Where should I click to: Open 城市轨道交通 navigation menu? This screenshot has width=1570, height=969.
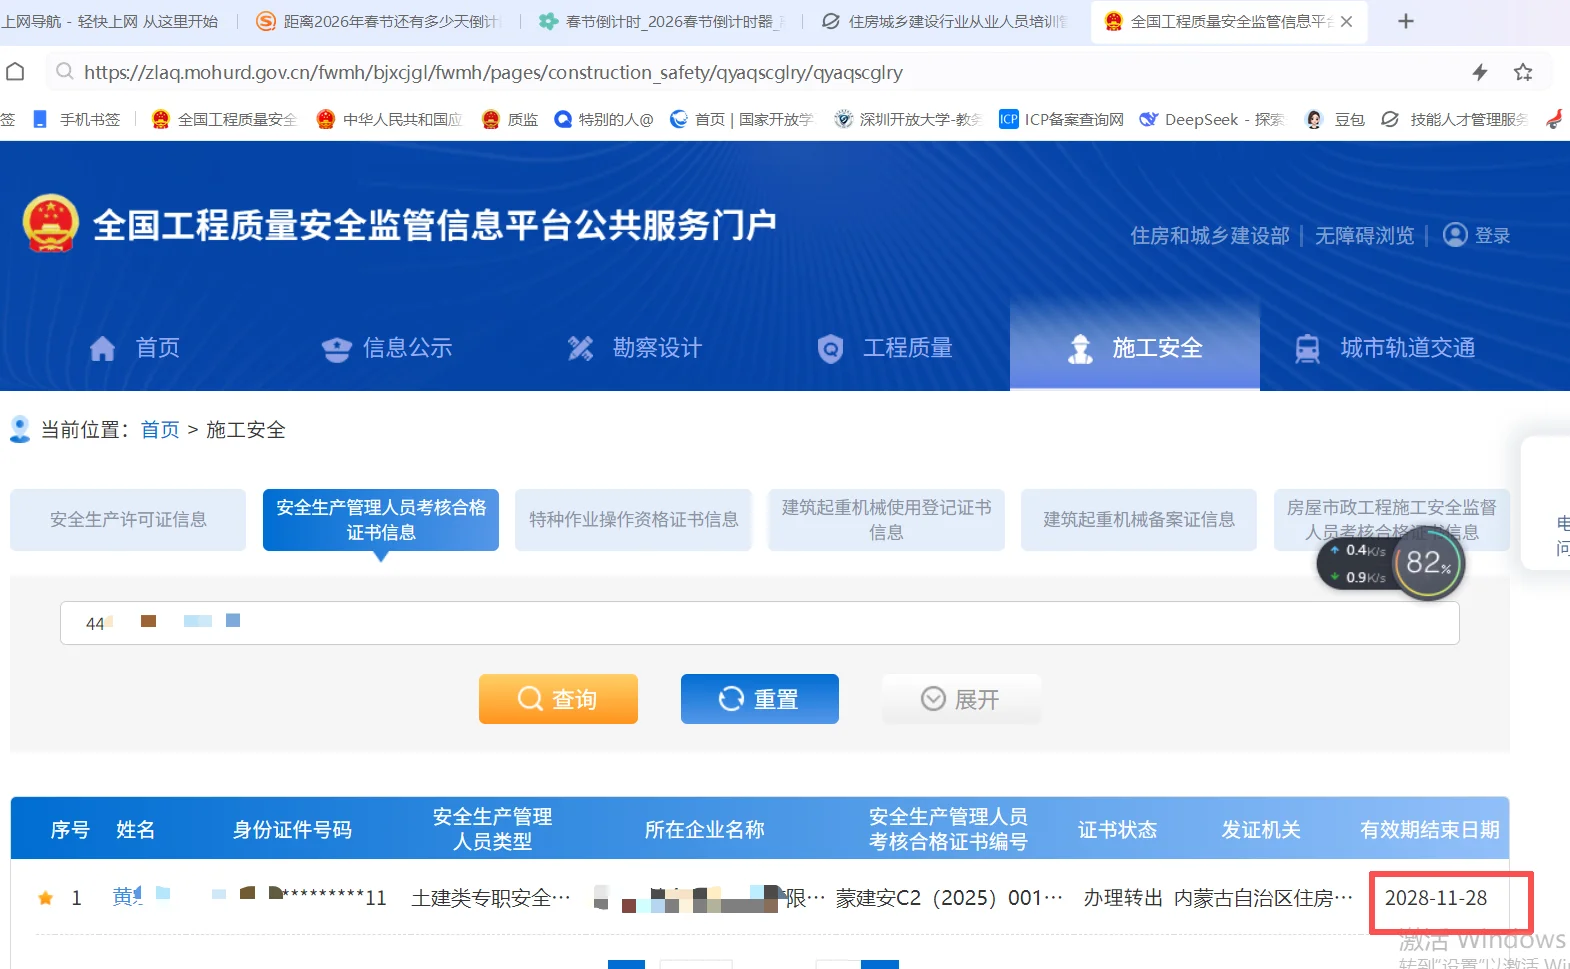[x=1385, y=348]
